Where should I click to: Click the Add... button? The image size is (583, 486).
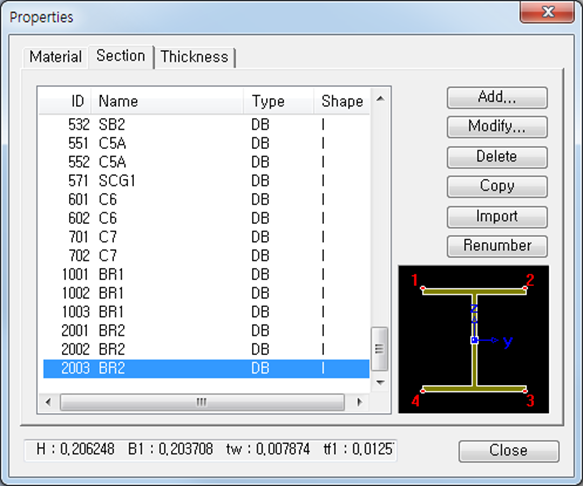(x=497, y=97)
